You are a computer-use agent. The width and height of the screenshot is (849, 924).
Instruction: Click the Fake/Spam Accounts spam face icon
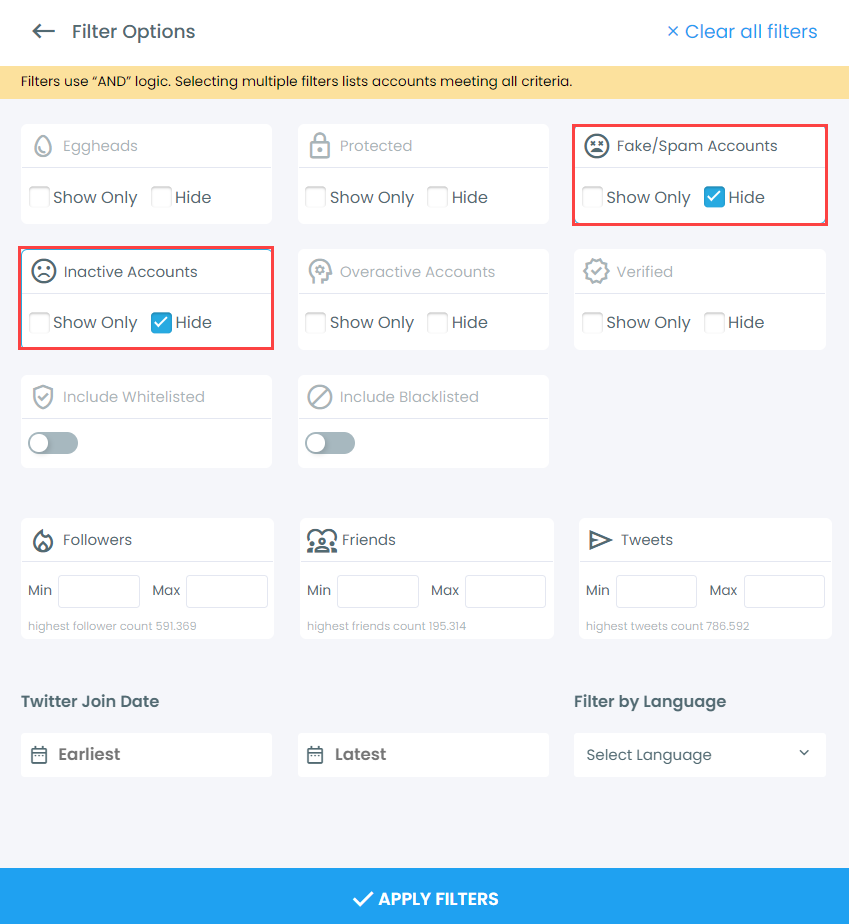[x=597, y=145]
